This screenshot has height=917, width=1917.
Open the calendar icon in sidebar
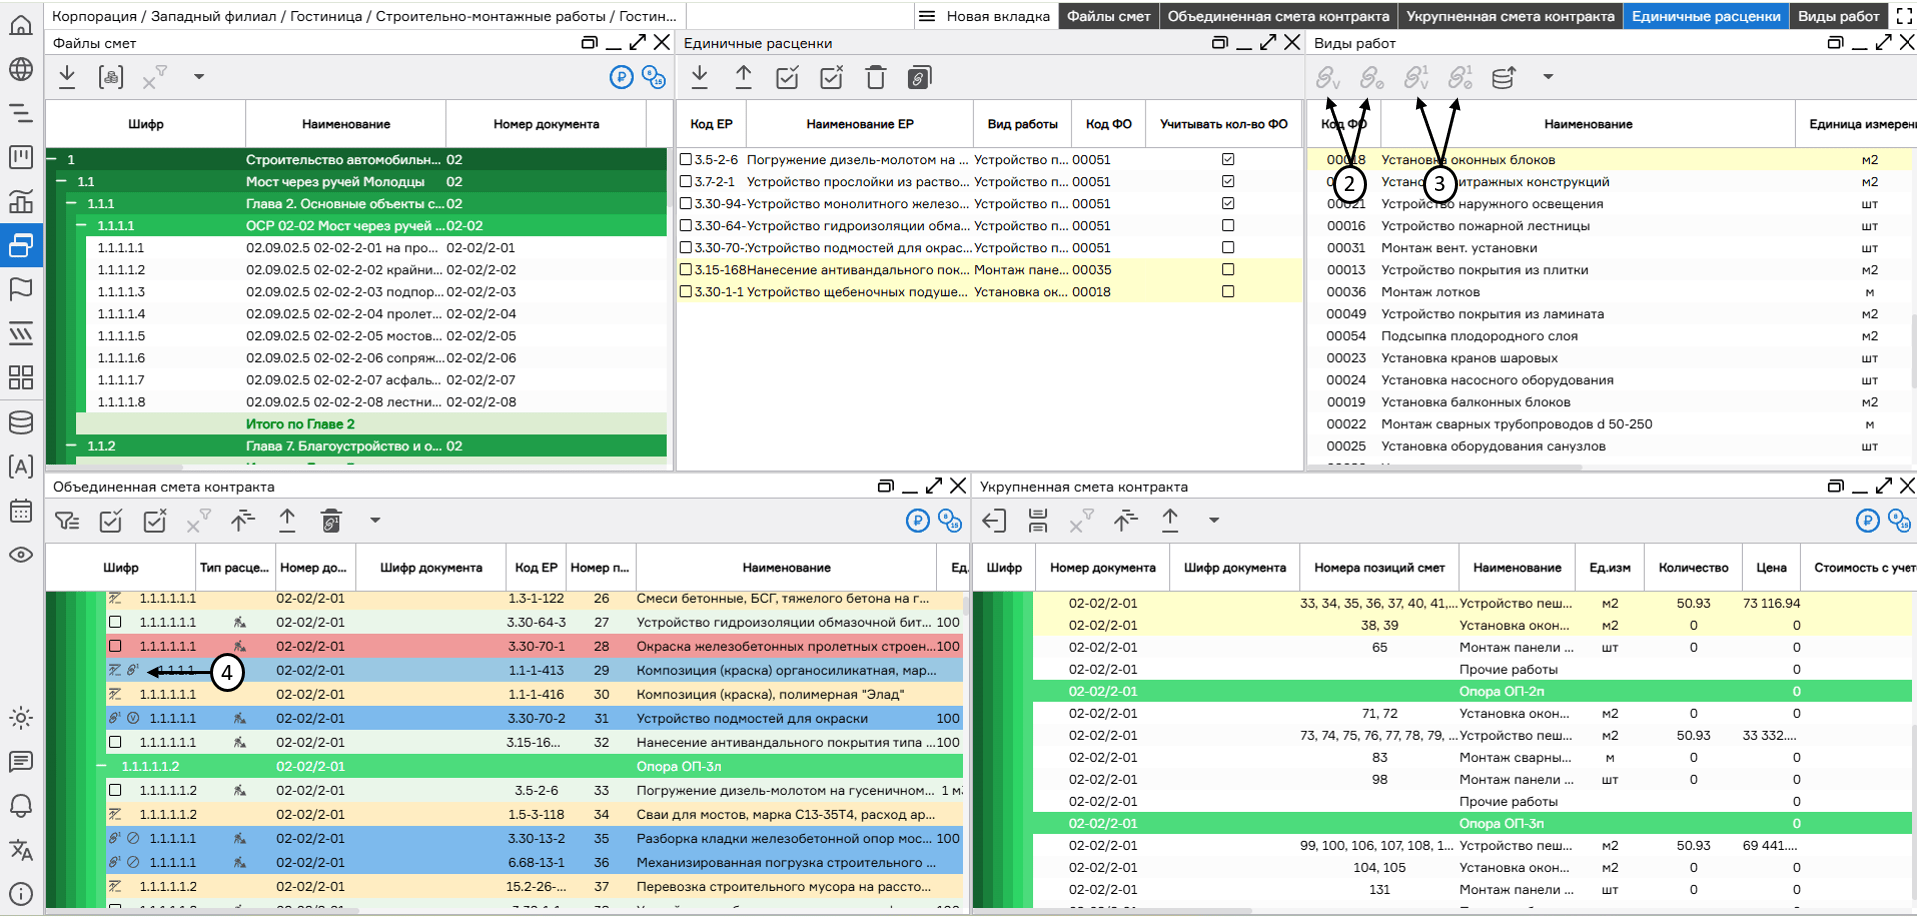[x=21, y=511]
